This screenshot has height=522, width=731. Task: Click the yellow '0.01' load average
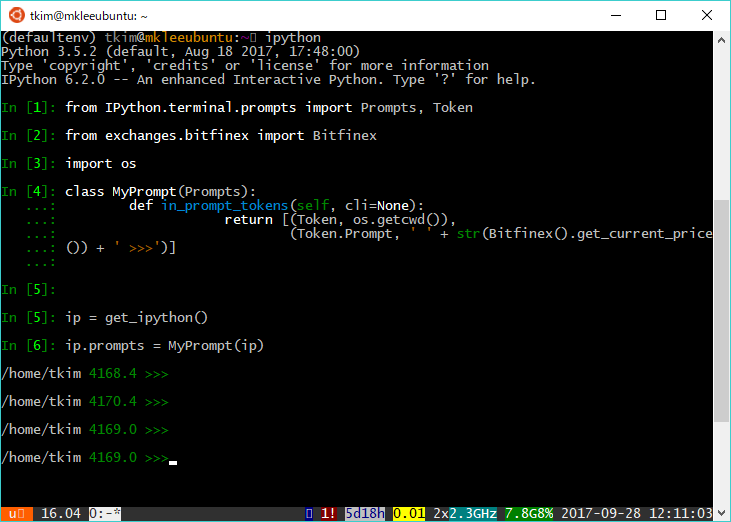(409, 514)
